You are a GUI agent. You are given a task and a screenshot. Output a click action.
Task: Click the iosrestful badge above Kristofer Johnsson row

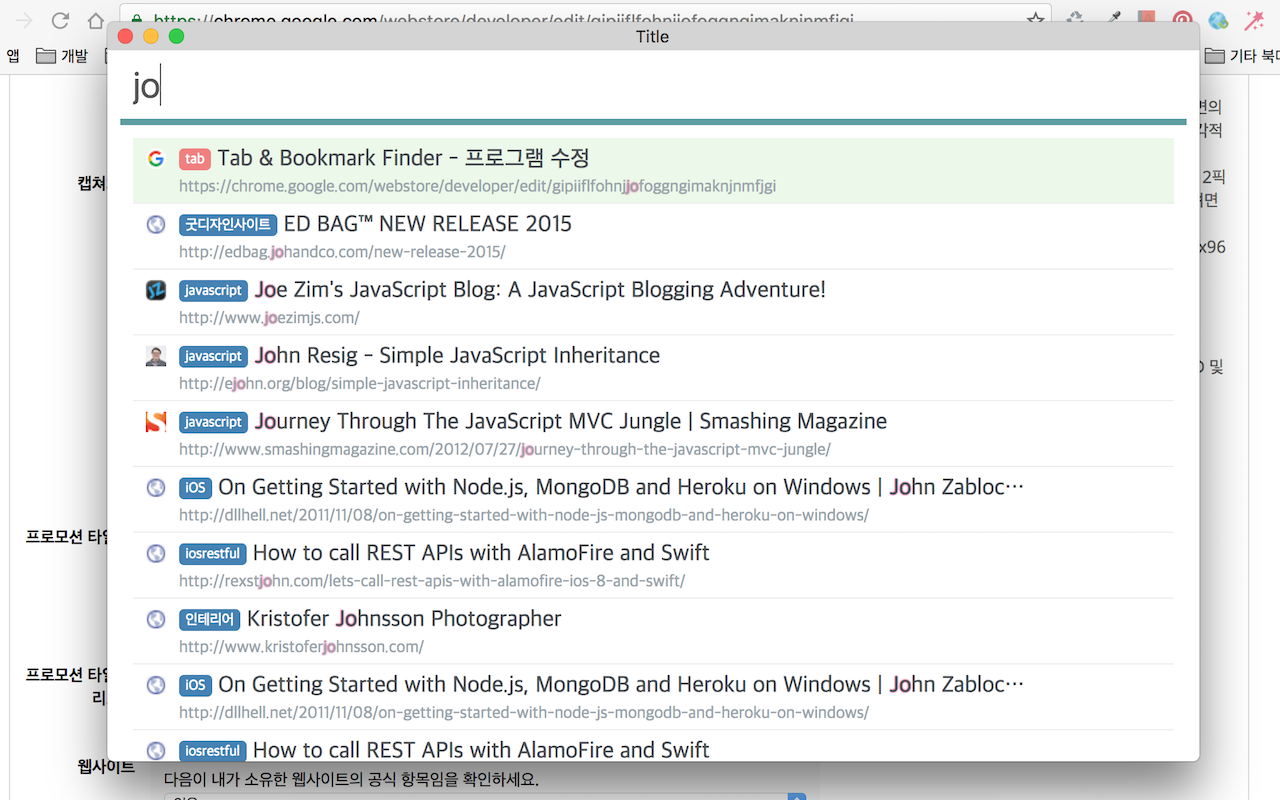(213, 554)
